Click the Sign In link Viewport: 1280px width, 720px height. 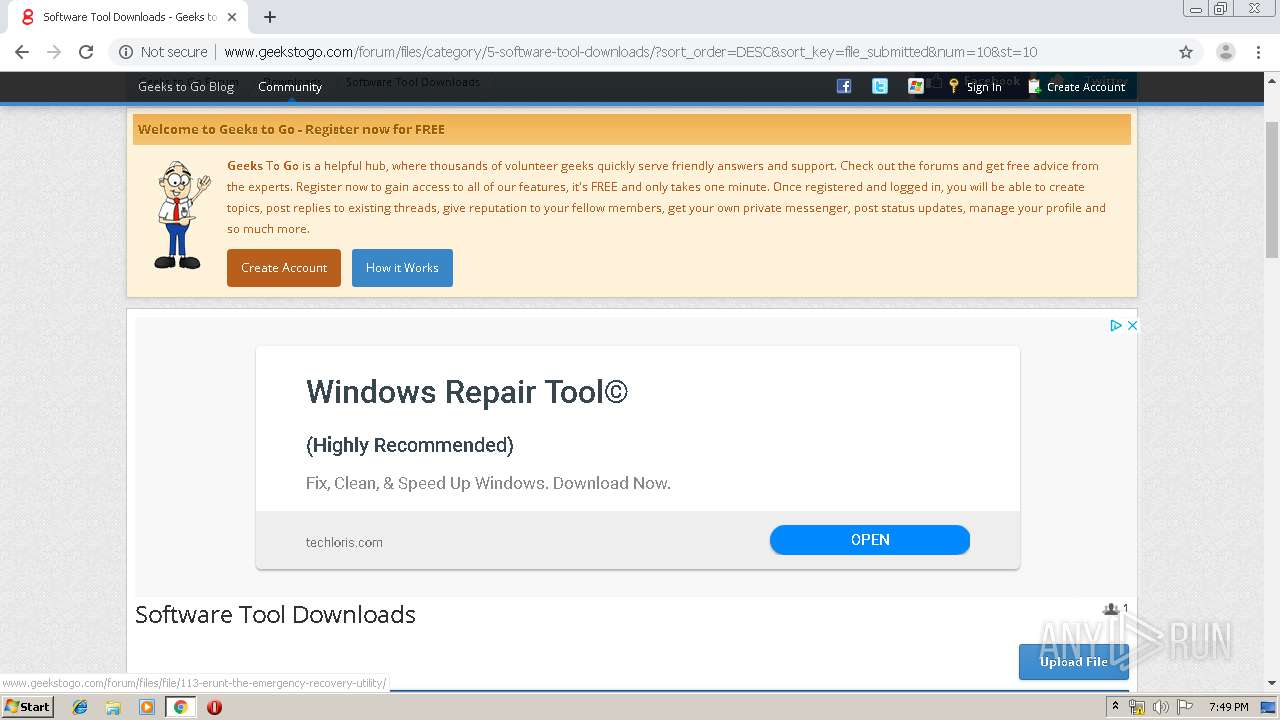pyautogui.click(x=975, y=87)
